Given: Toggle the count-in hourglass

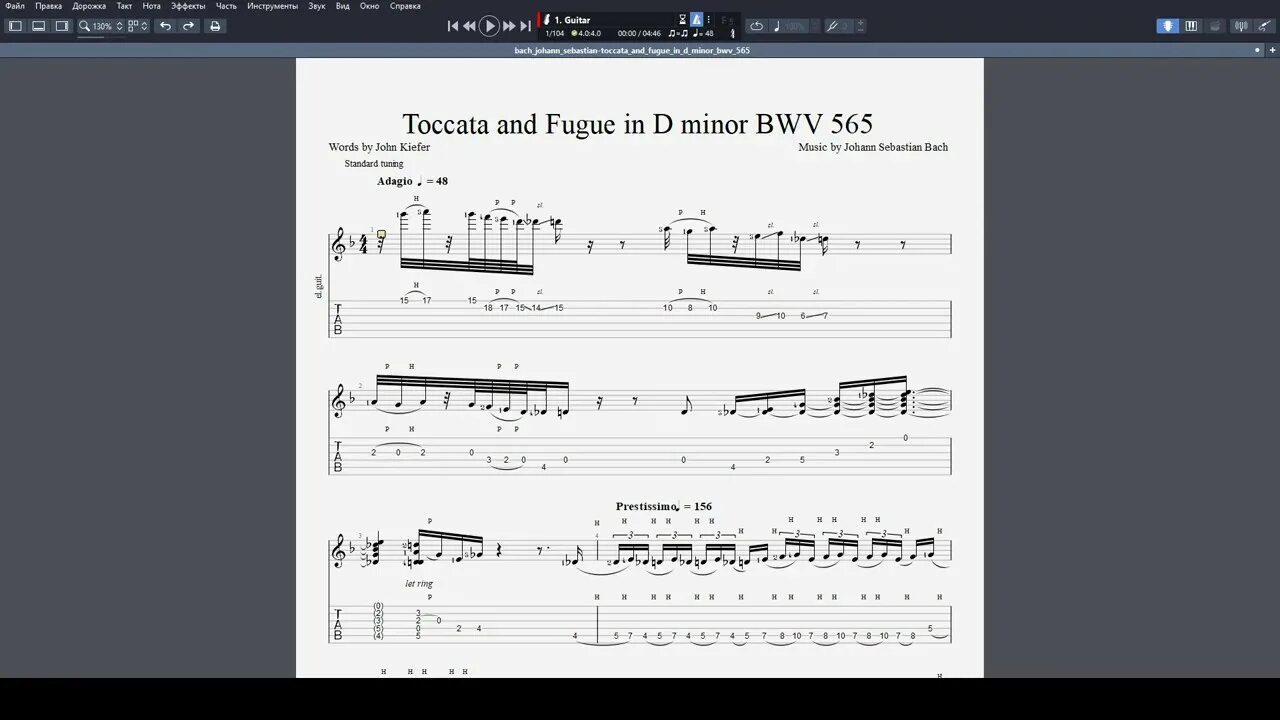Looking at the screenshot, I should 683,20.
